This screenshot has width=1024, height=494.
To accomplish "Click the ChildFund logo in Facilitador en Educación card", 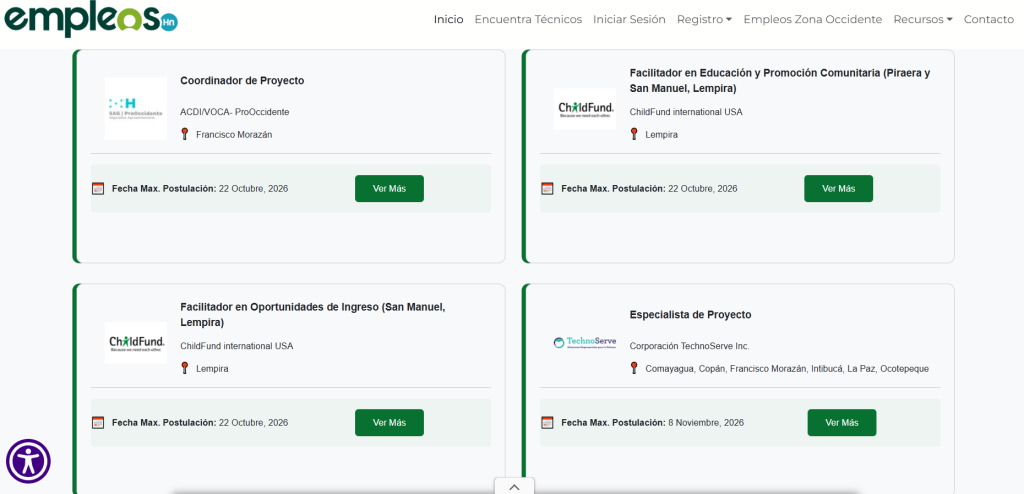I will click(585, 109).
